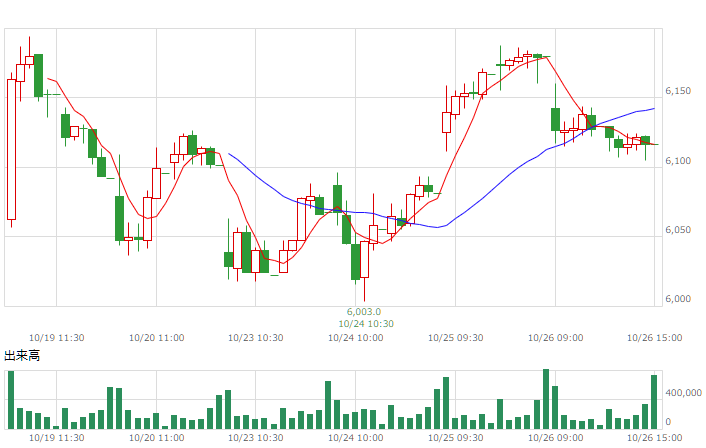The width and height of the screenshot is (706, 448).
Task: Click 10/26 09:00 label under volume chart
Action: pos(556,438)
